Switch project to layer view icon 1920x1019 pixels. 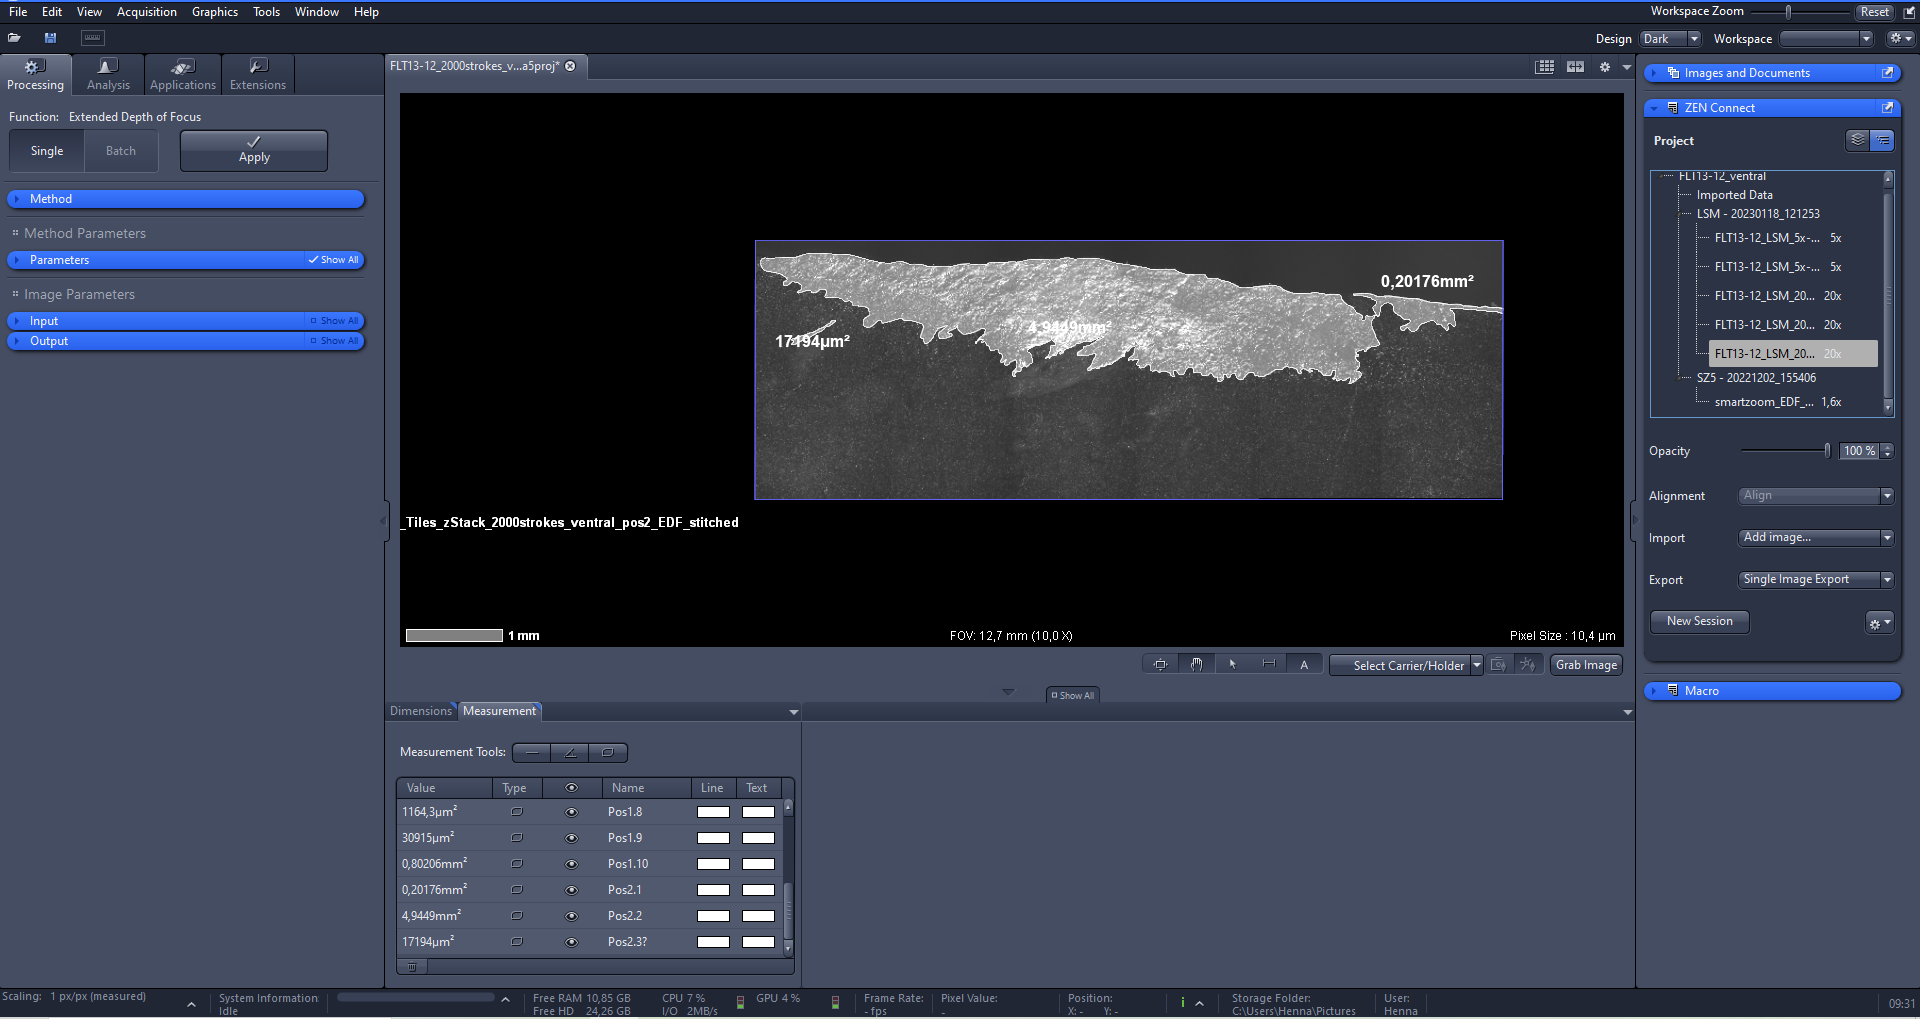(1857, 140)
